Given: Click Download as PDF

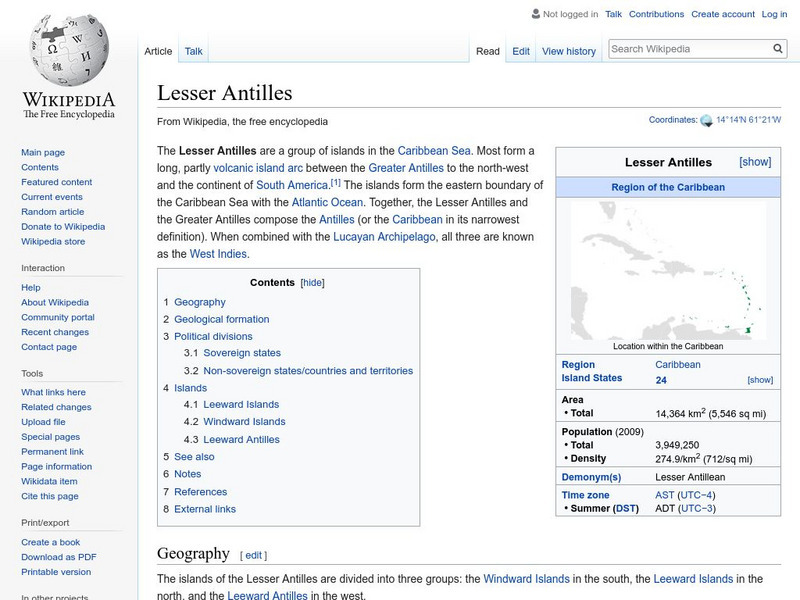Looking at the screenshot, I should pos(59,557).
